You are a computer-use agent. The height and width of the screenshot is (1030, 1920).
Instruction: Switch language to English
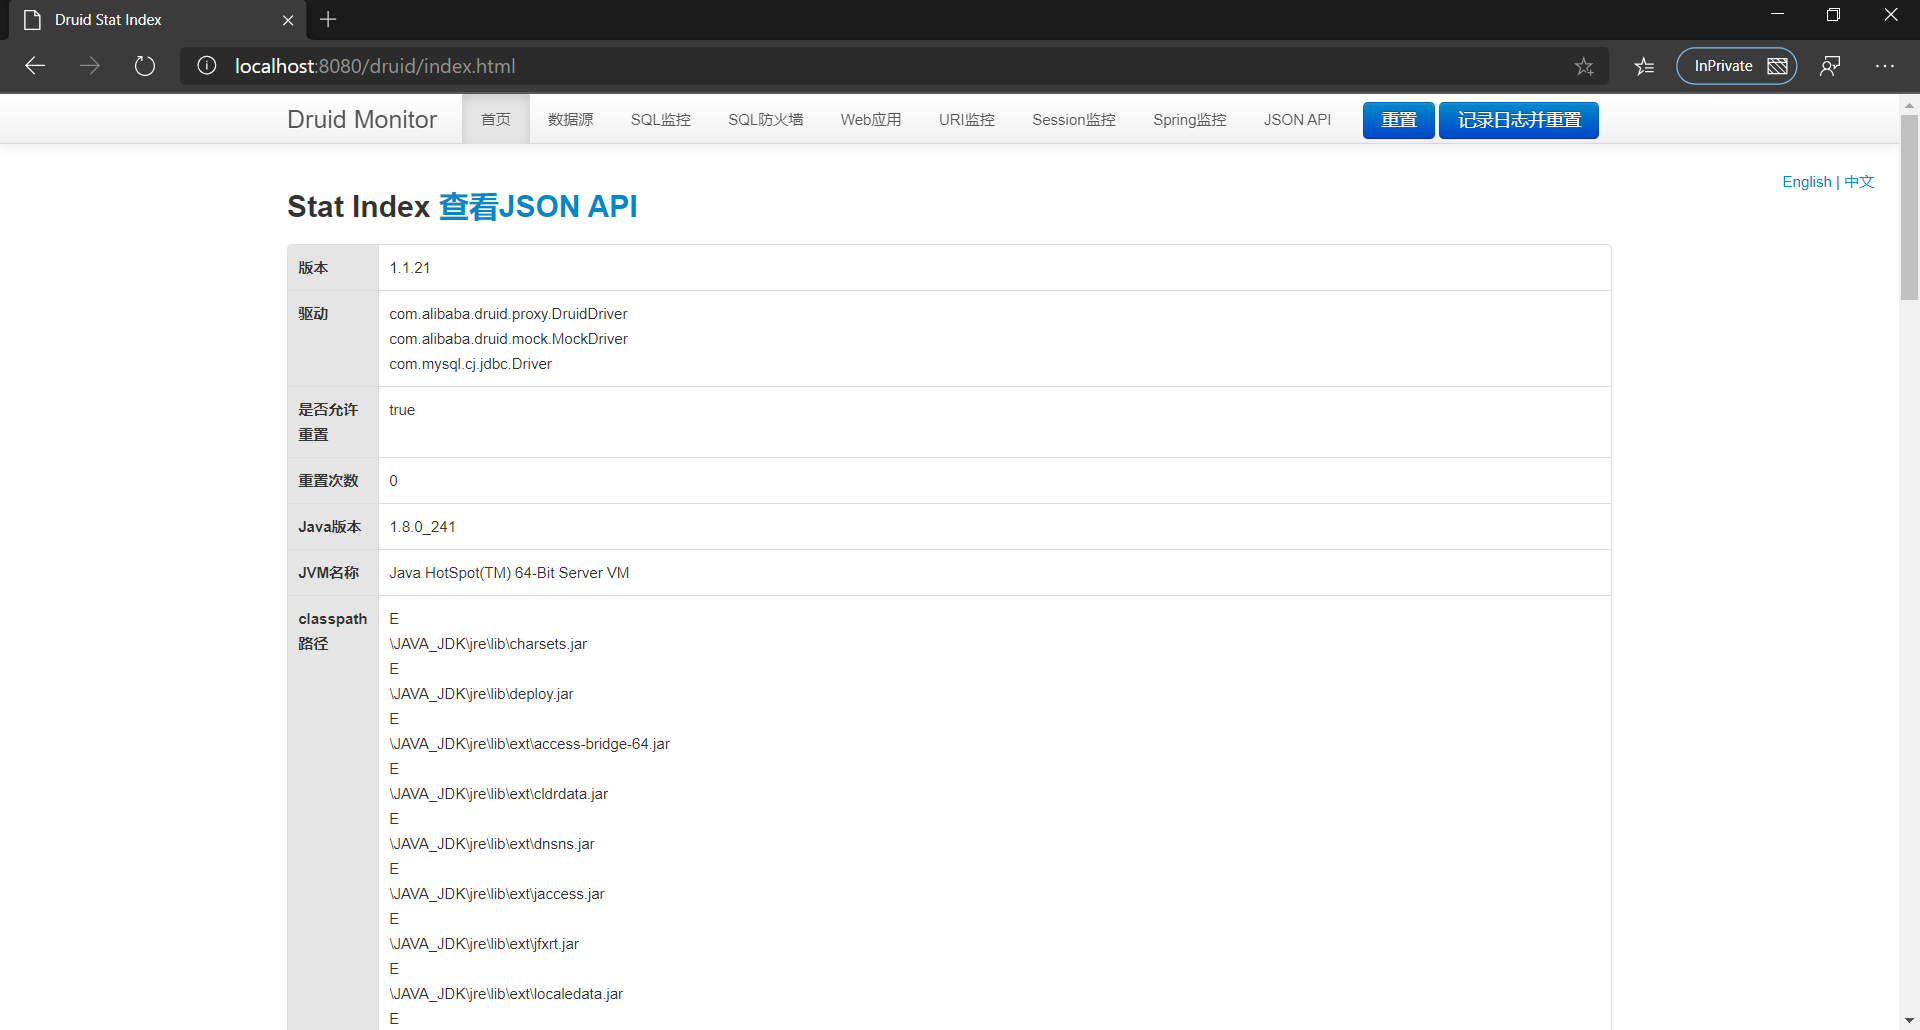click(1807, 182)
